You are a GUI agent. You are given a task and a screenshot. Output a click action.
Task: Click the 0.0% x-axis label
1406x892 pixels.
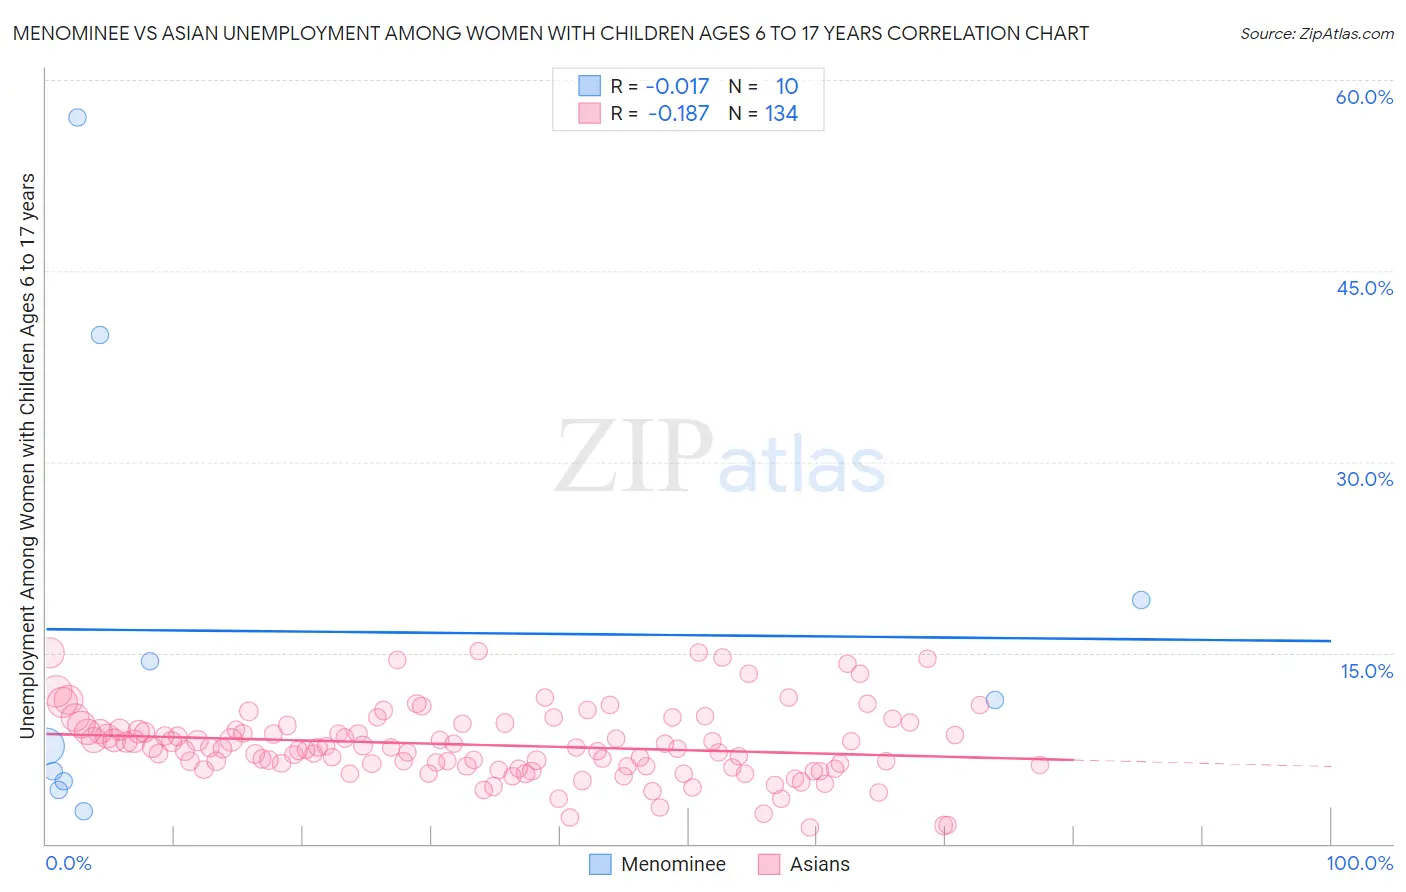[x=68, y=863]
